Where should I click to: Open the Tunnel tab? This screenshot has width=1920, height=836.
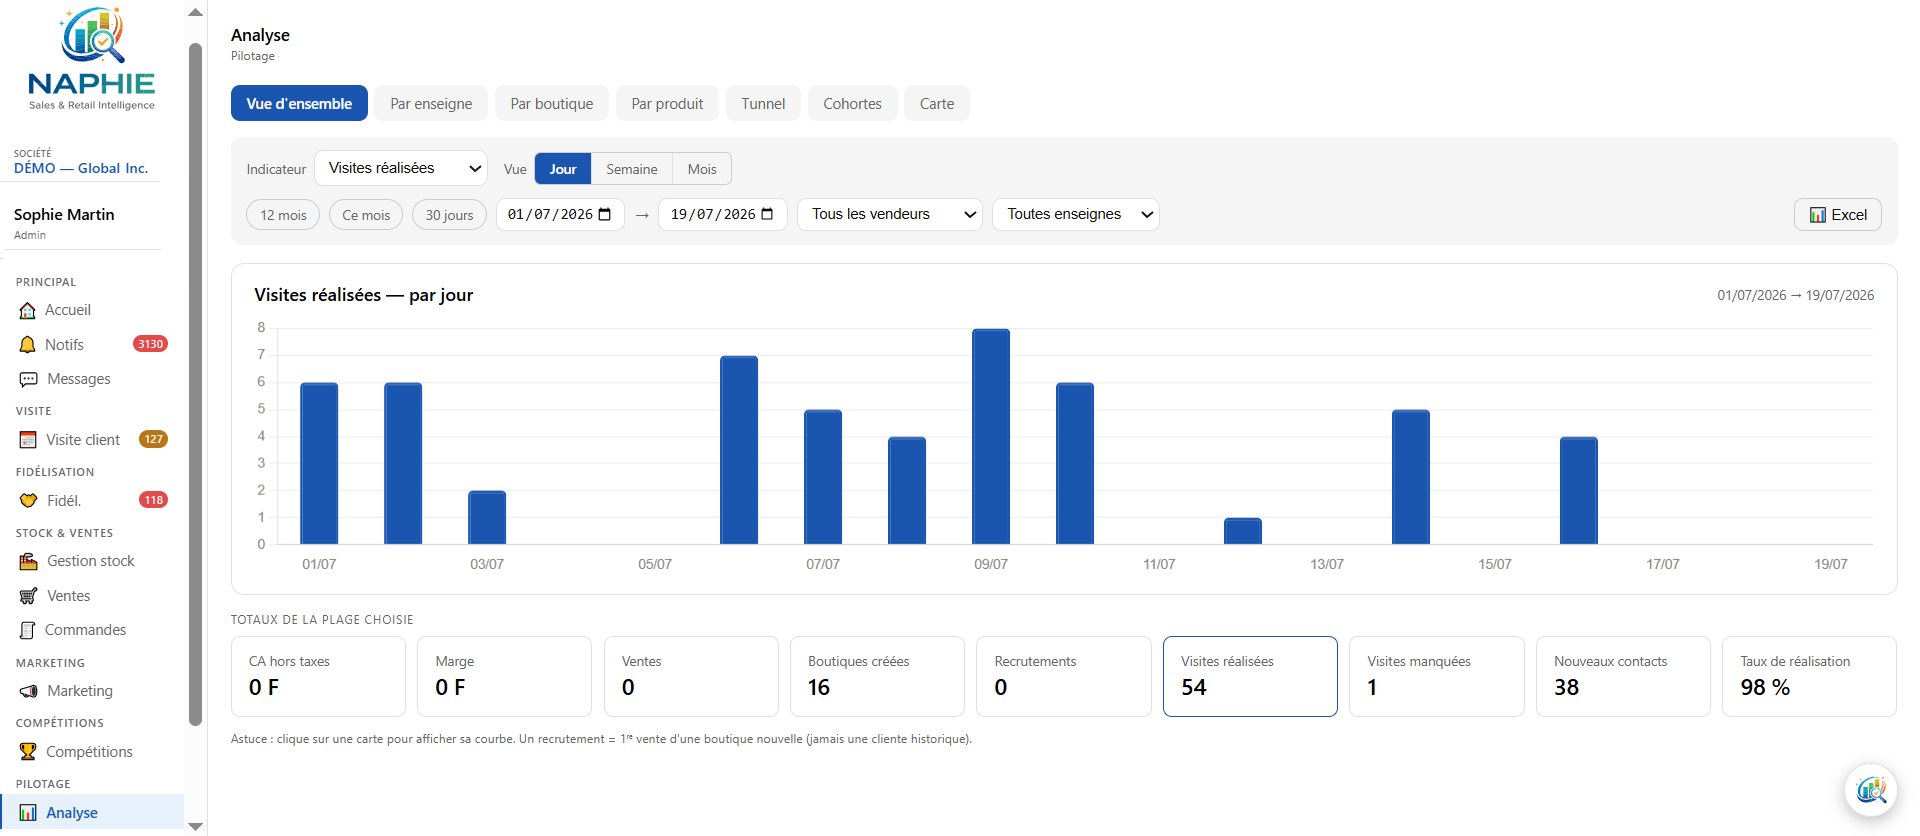pyautogui.click(x=763, y=104)
